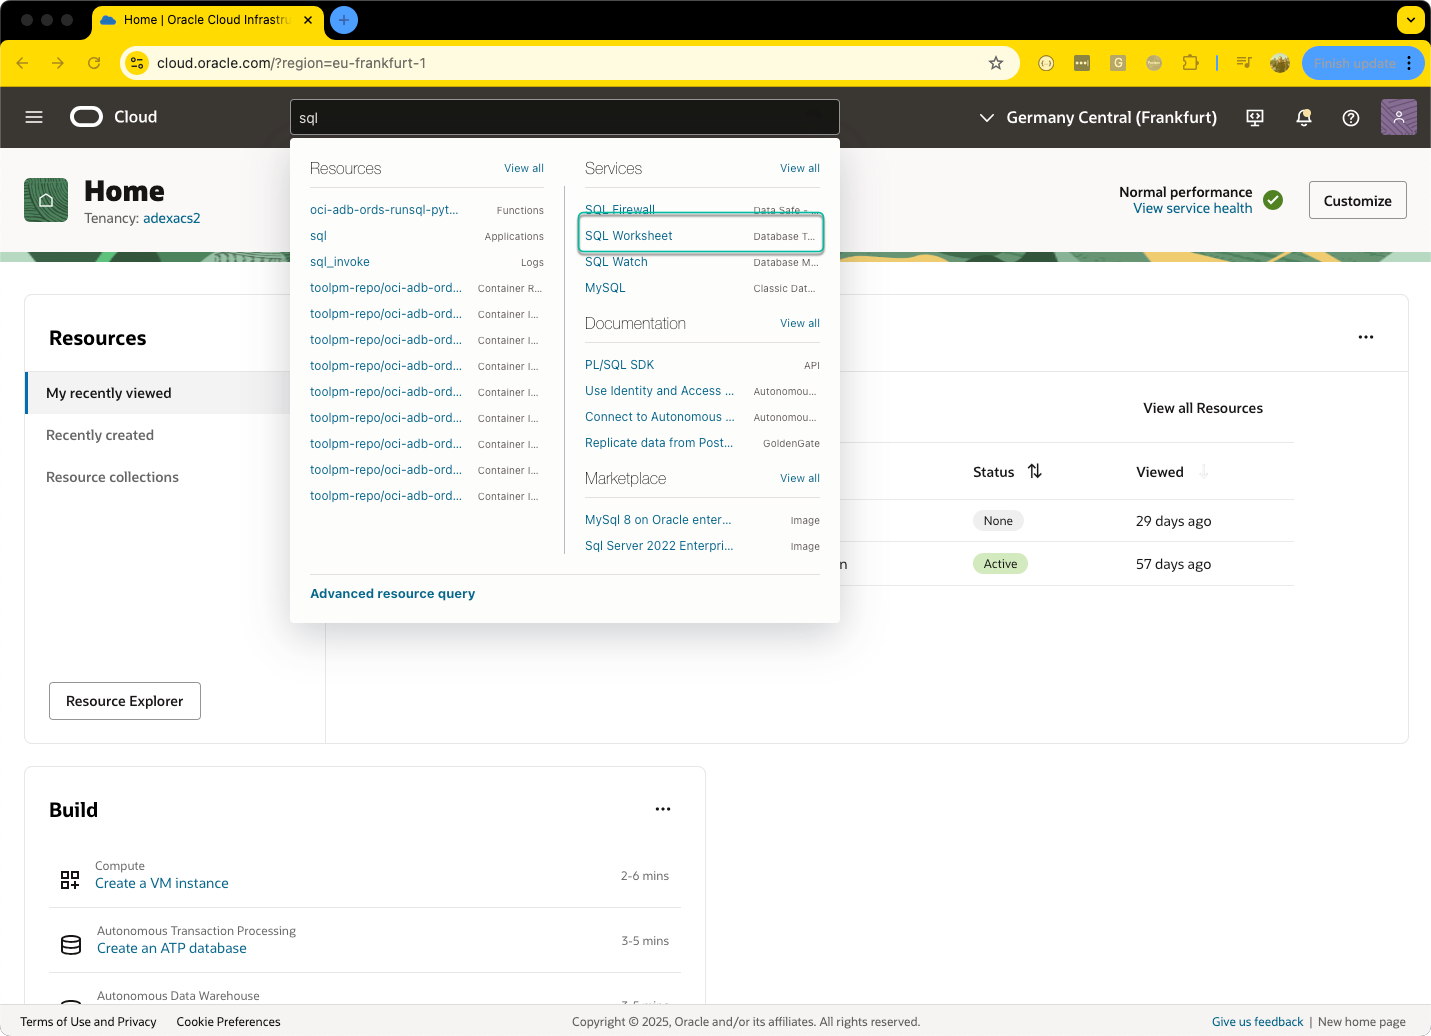Image resolution: width=1431 pixels, height=1036 pixels.
Task: Open View service health link
Action: [x=1192, y=208]
